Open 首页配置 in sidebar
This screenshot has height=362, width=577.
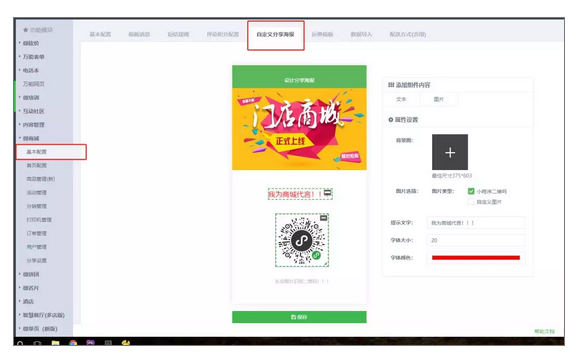pos(36,166)
